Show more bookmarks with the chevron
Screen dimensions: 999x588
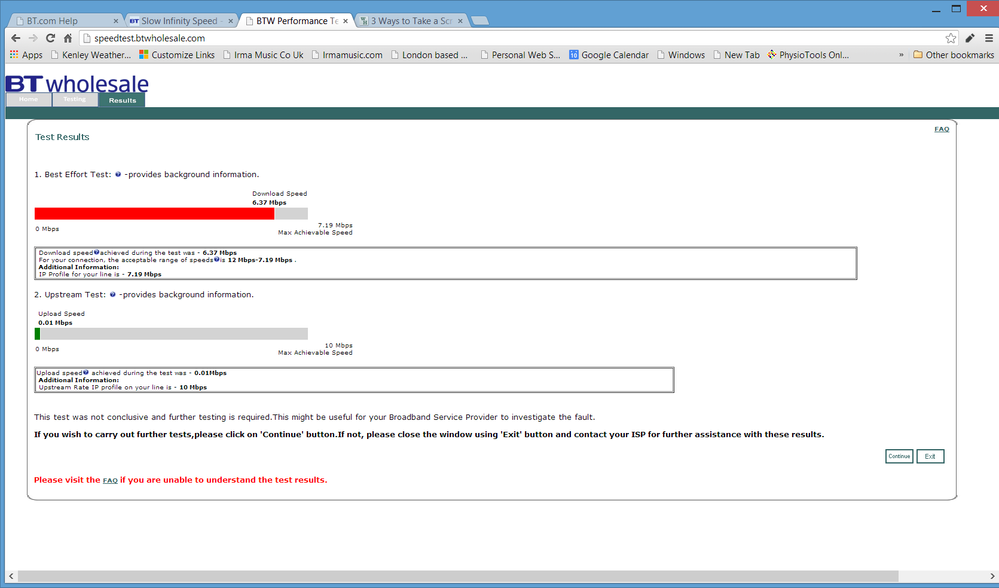[x=901, y=55]
